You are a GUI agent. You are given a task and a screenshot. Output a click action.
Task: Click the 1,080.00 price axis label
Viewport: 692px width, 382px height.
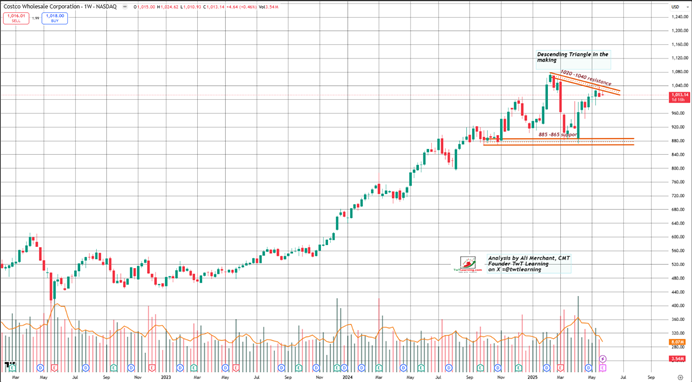tap(680, 71)
